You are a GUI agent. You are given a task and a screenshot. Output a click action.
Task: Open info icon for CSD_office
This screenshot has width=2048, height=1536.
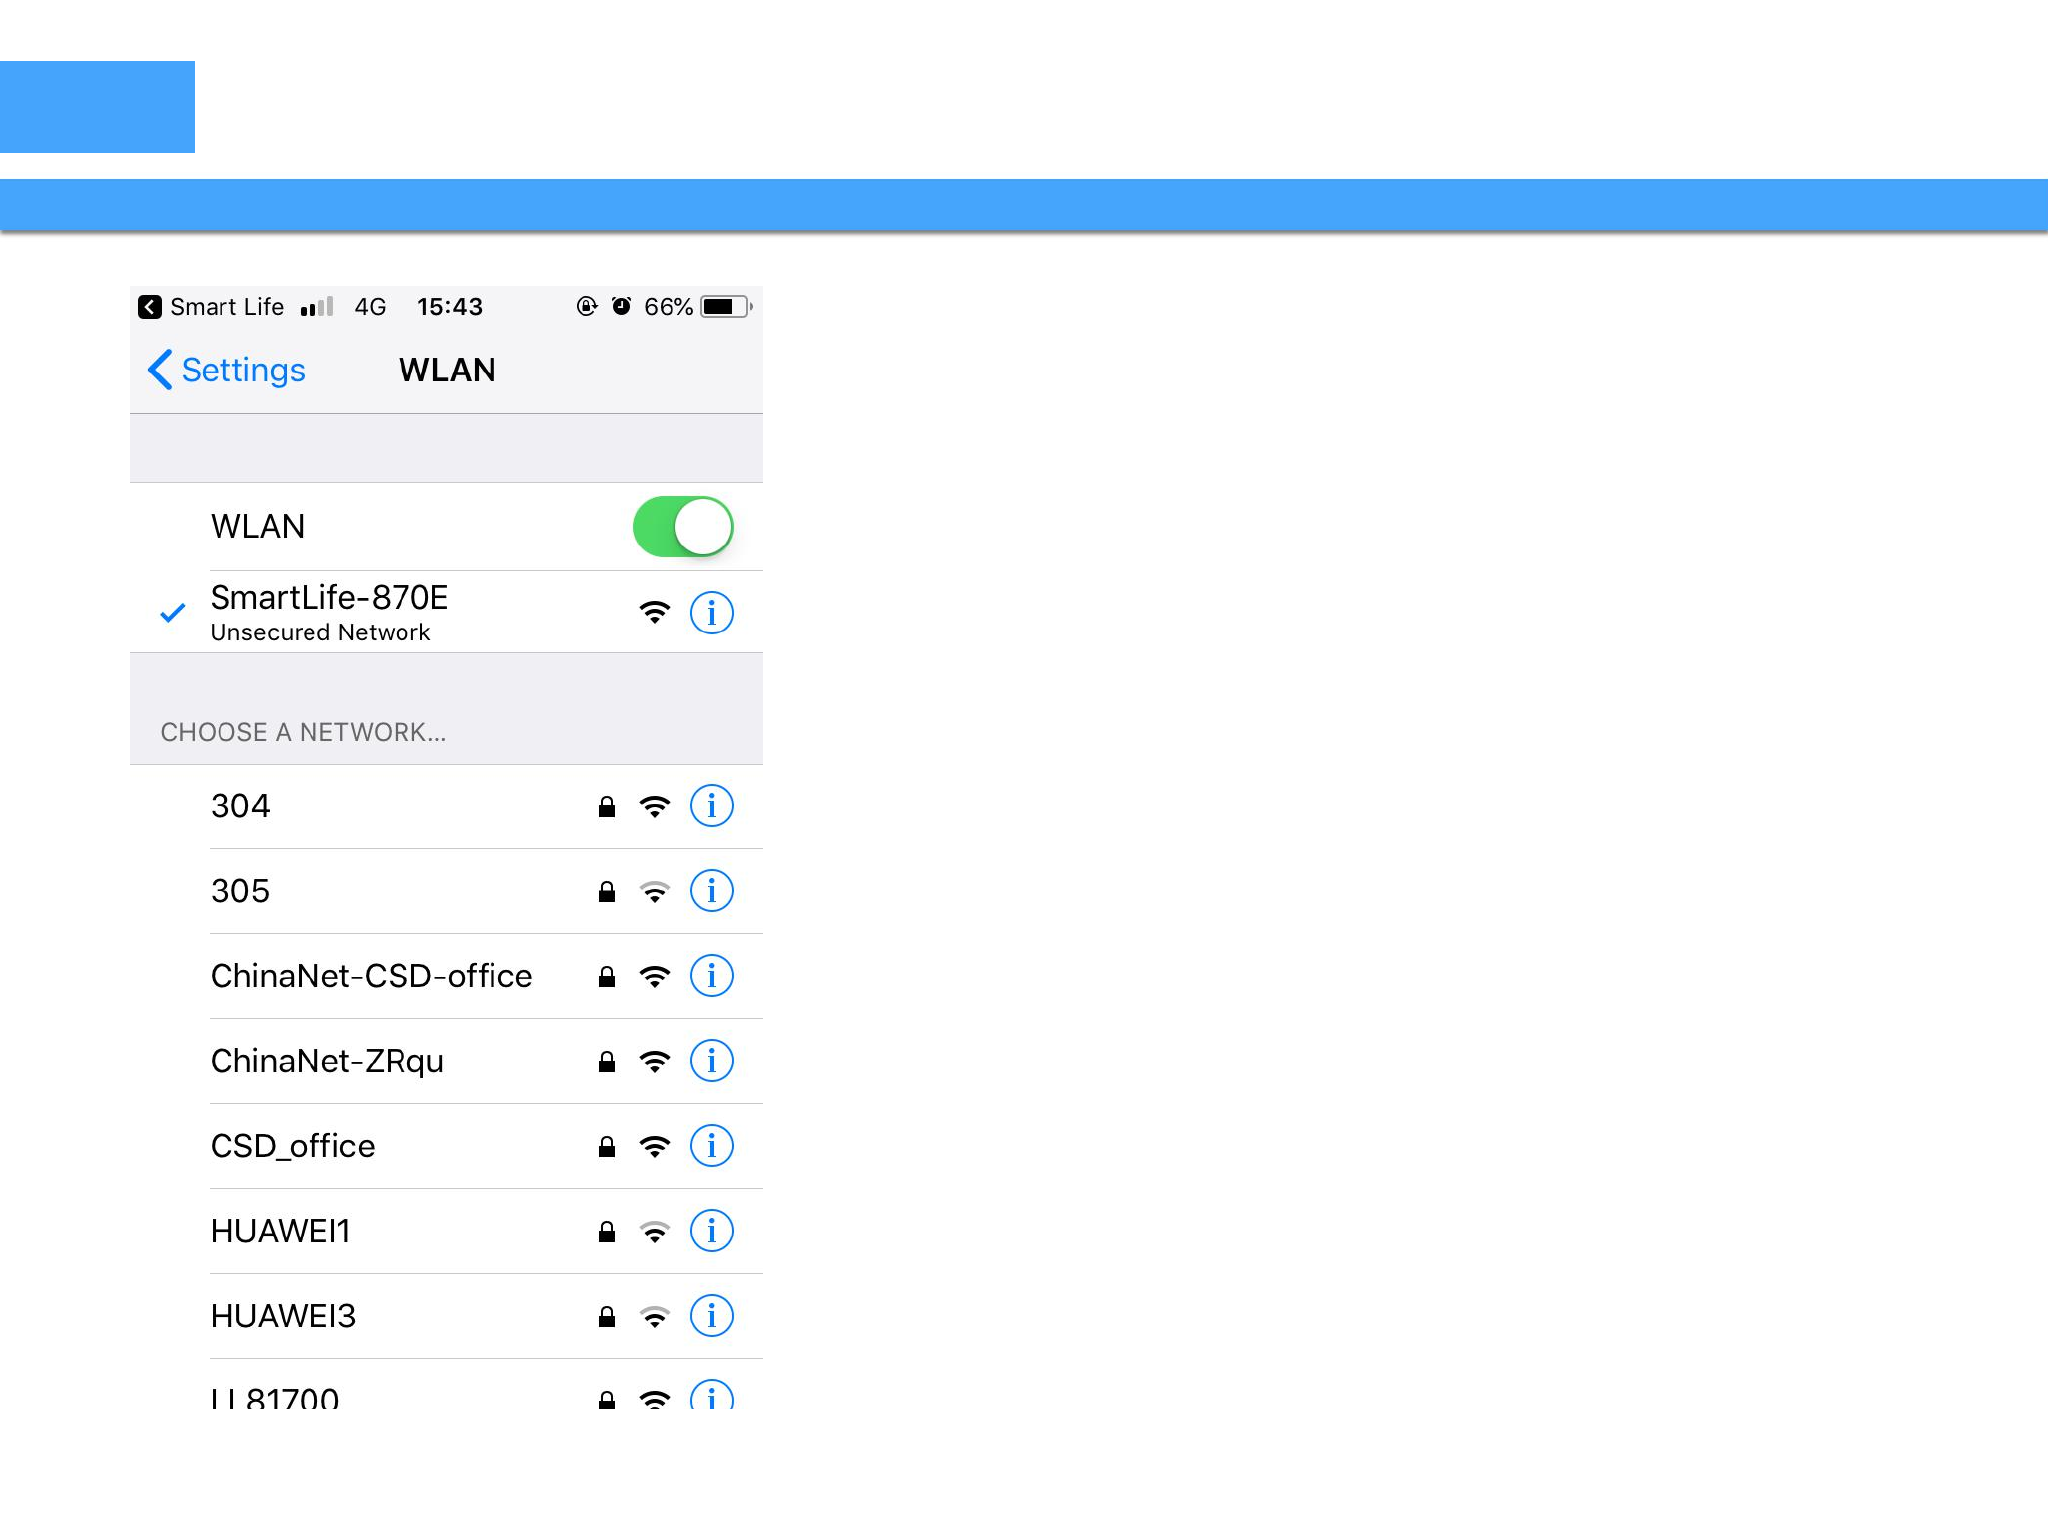(x=711, y=1146)
